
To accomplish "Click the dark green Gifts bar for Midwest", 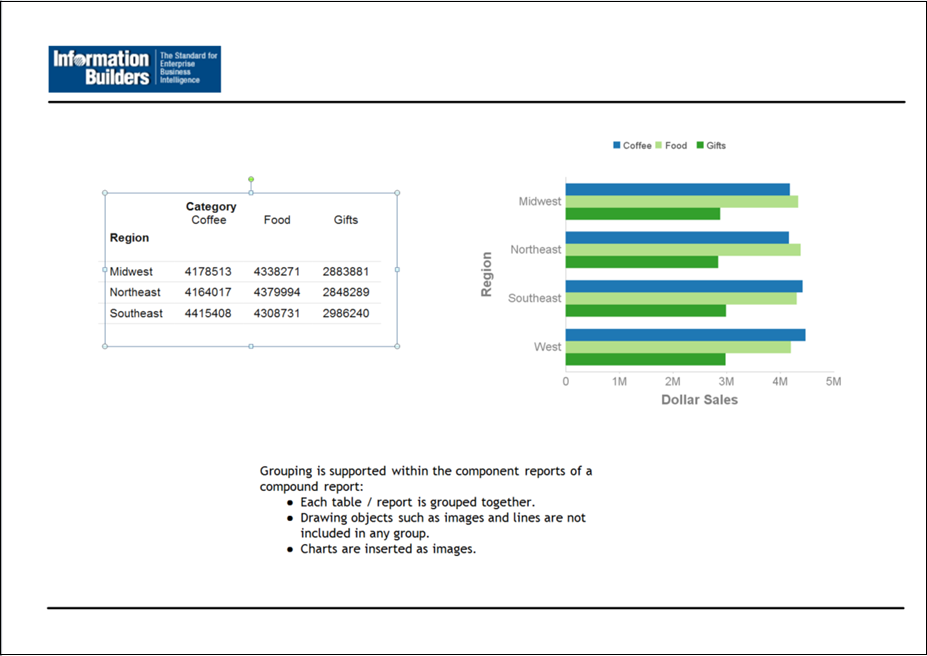I will click(642, 213).
